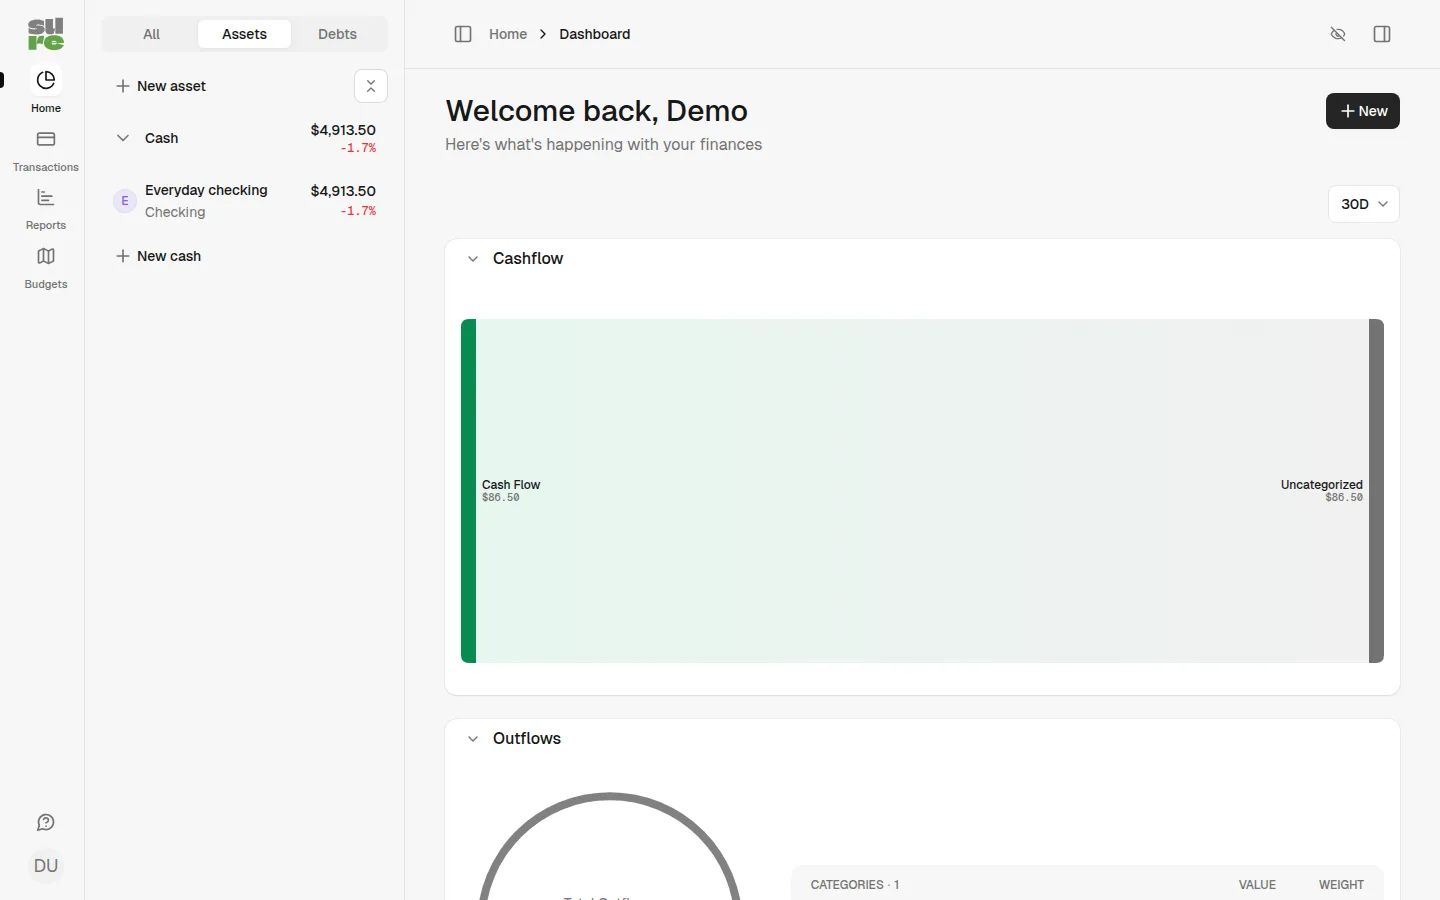Click the Cash Flow $86.50 label
The image size is (1440, 900).
[x=511, y=491]
